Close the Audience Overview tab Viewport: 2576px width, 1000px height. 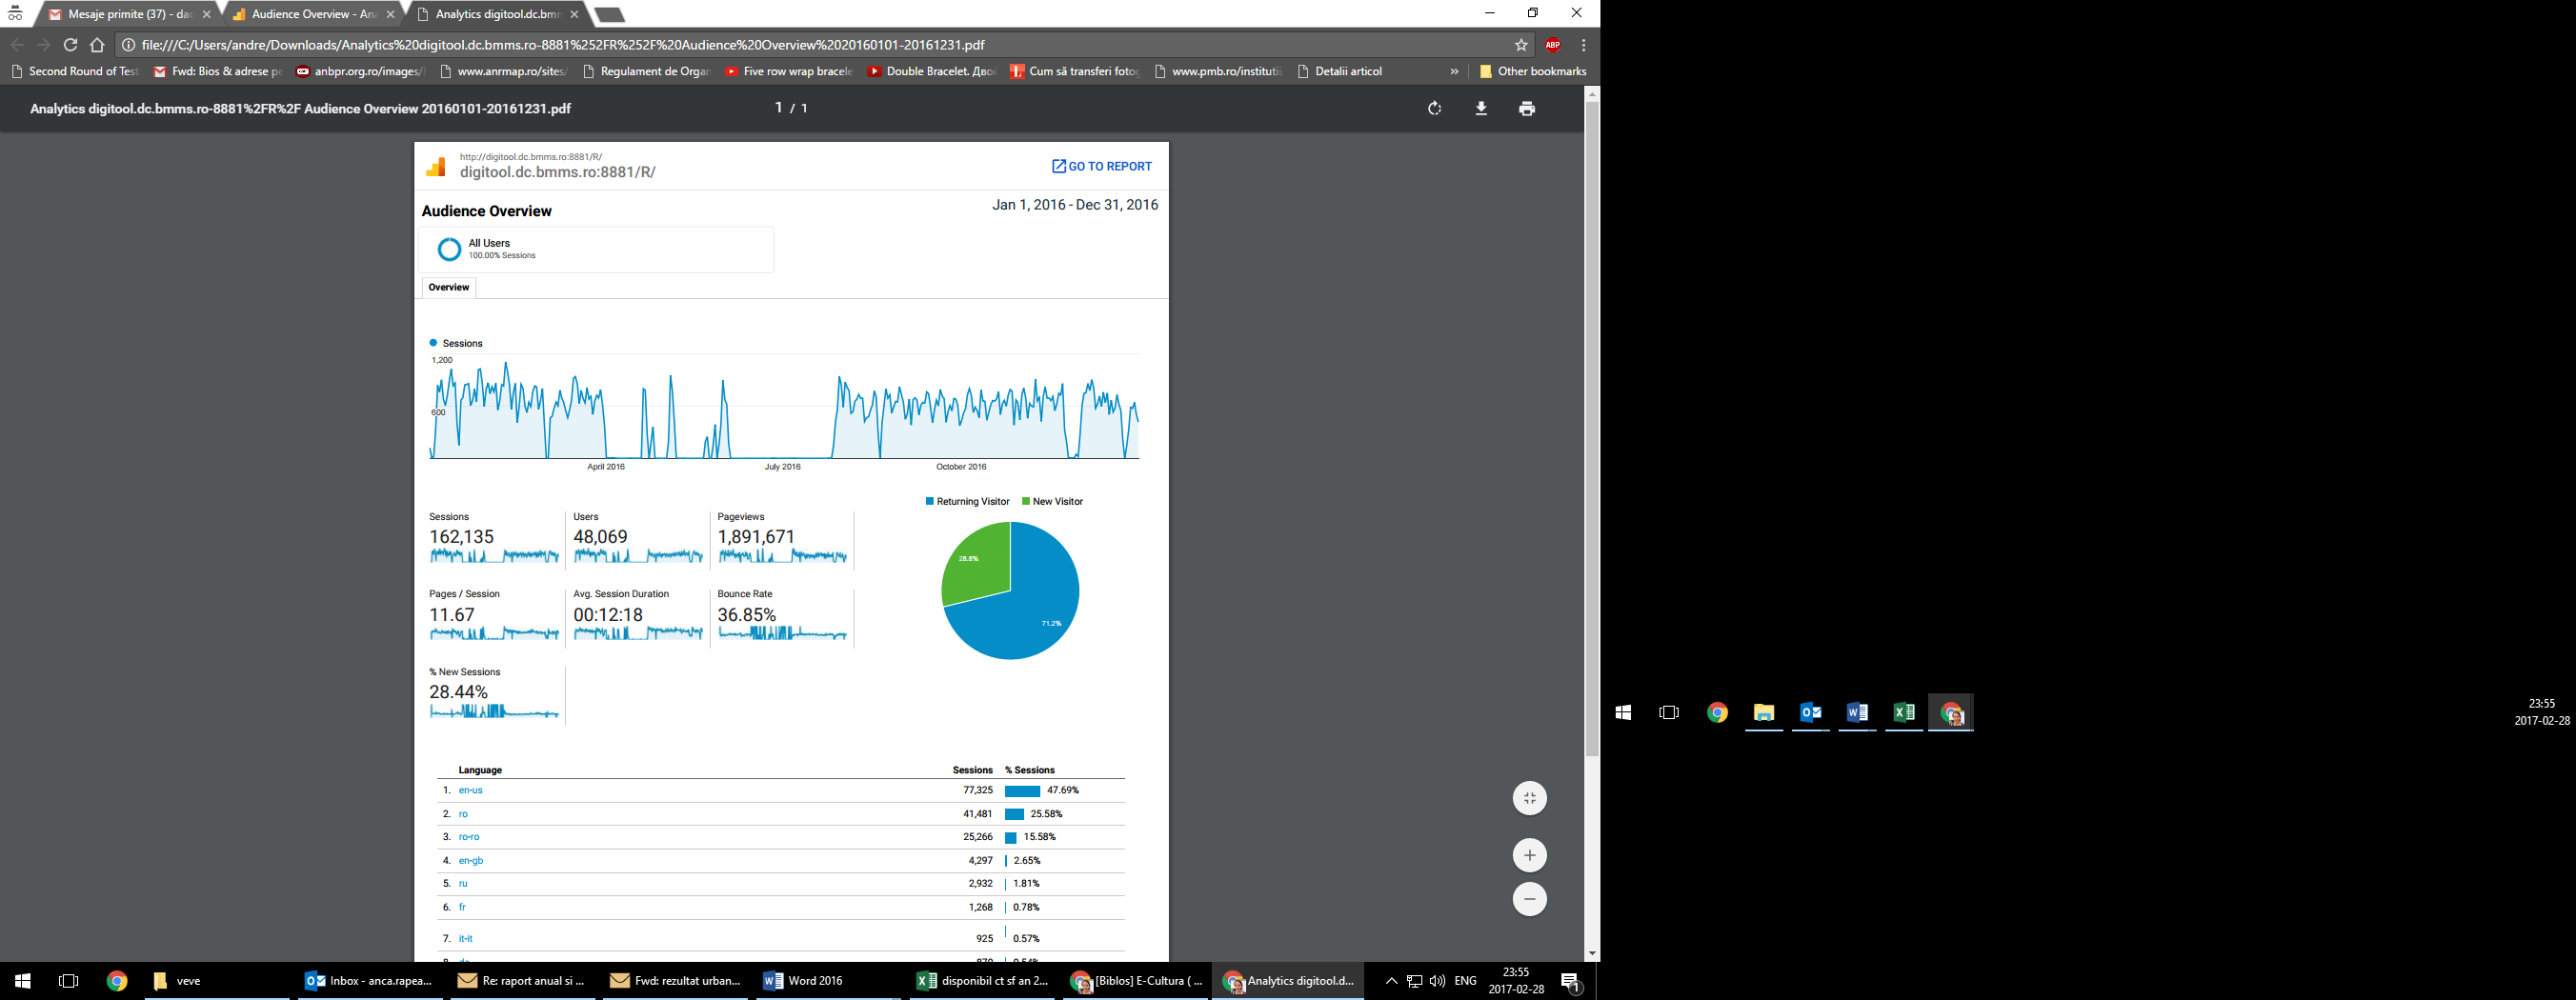[x=391, y=14]
